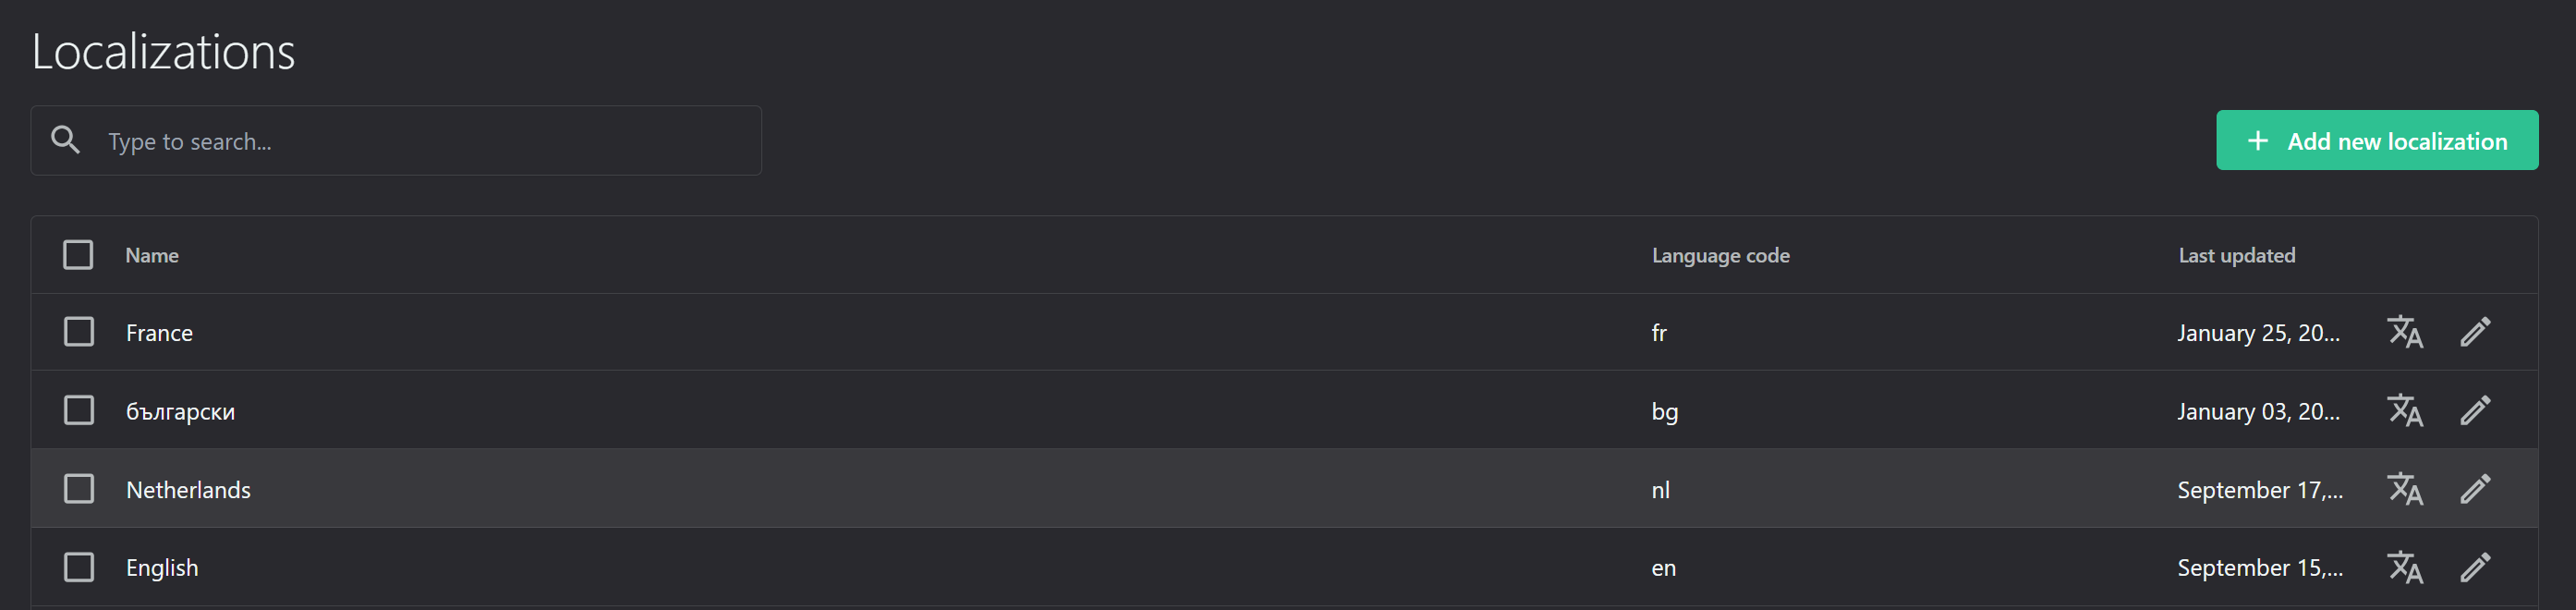Screen dimensions: 2576x610
Task: Focus the Type to search field
Action: click(396, 140)
